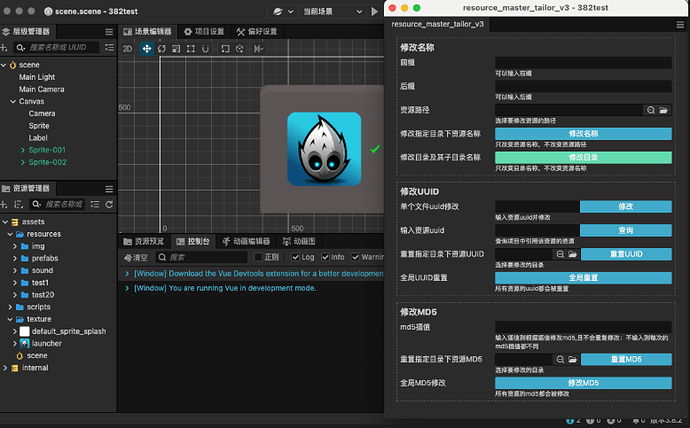Select the Label node in hierarchy

pos(38,138)
